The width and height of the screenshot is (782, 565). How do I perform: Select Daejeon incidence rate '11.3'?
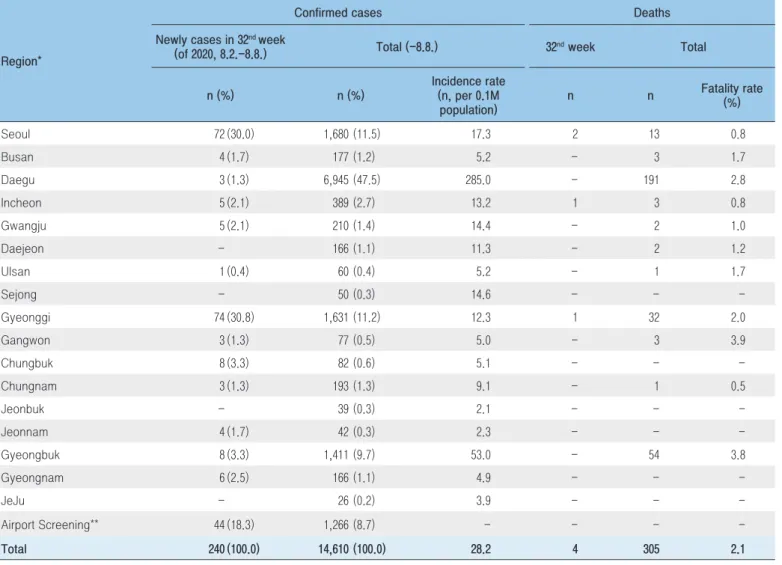[x=481, y=249]
